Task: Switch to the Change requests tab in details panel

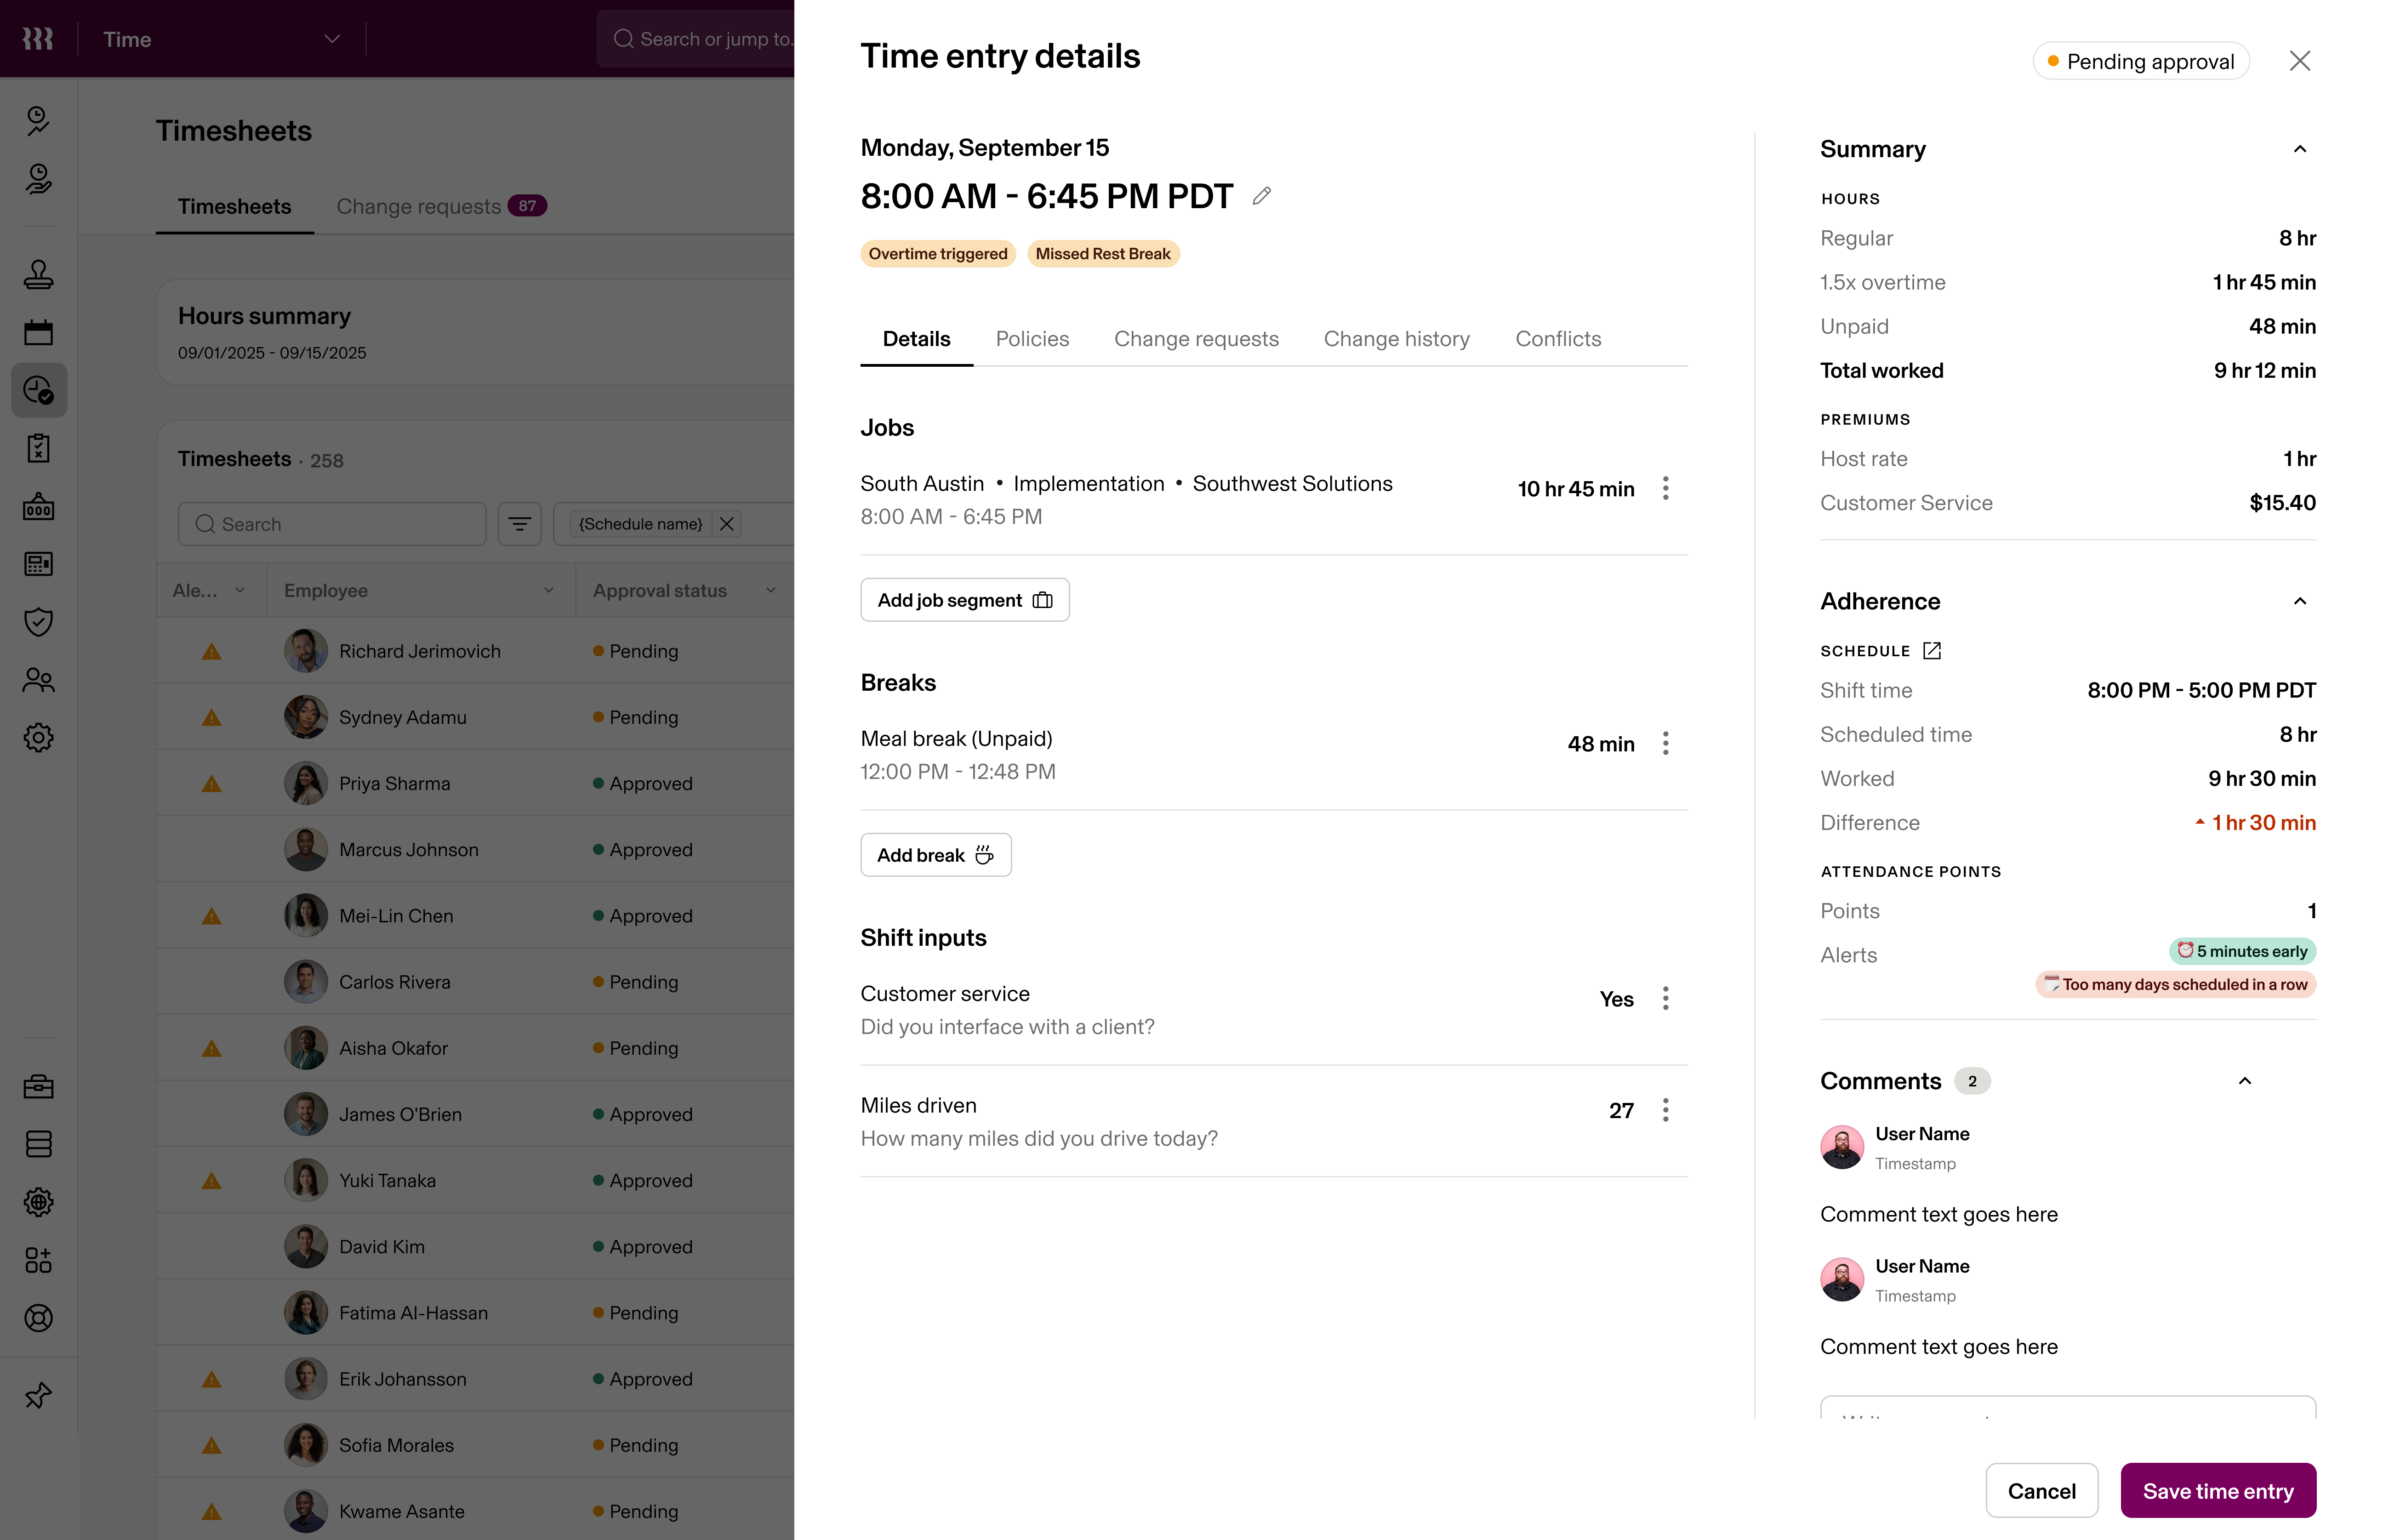Action: coord(1196,339)
